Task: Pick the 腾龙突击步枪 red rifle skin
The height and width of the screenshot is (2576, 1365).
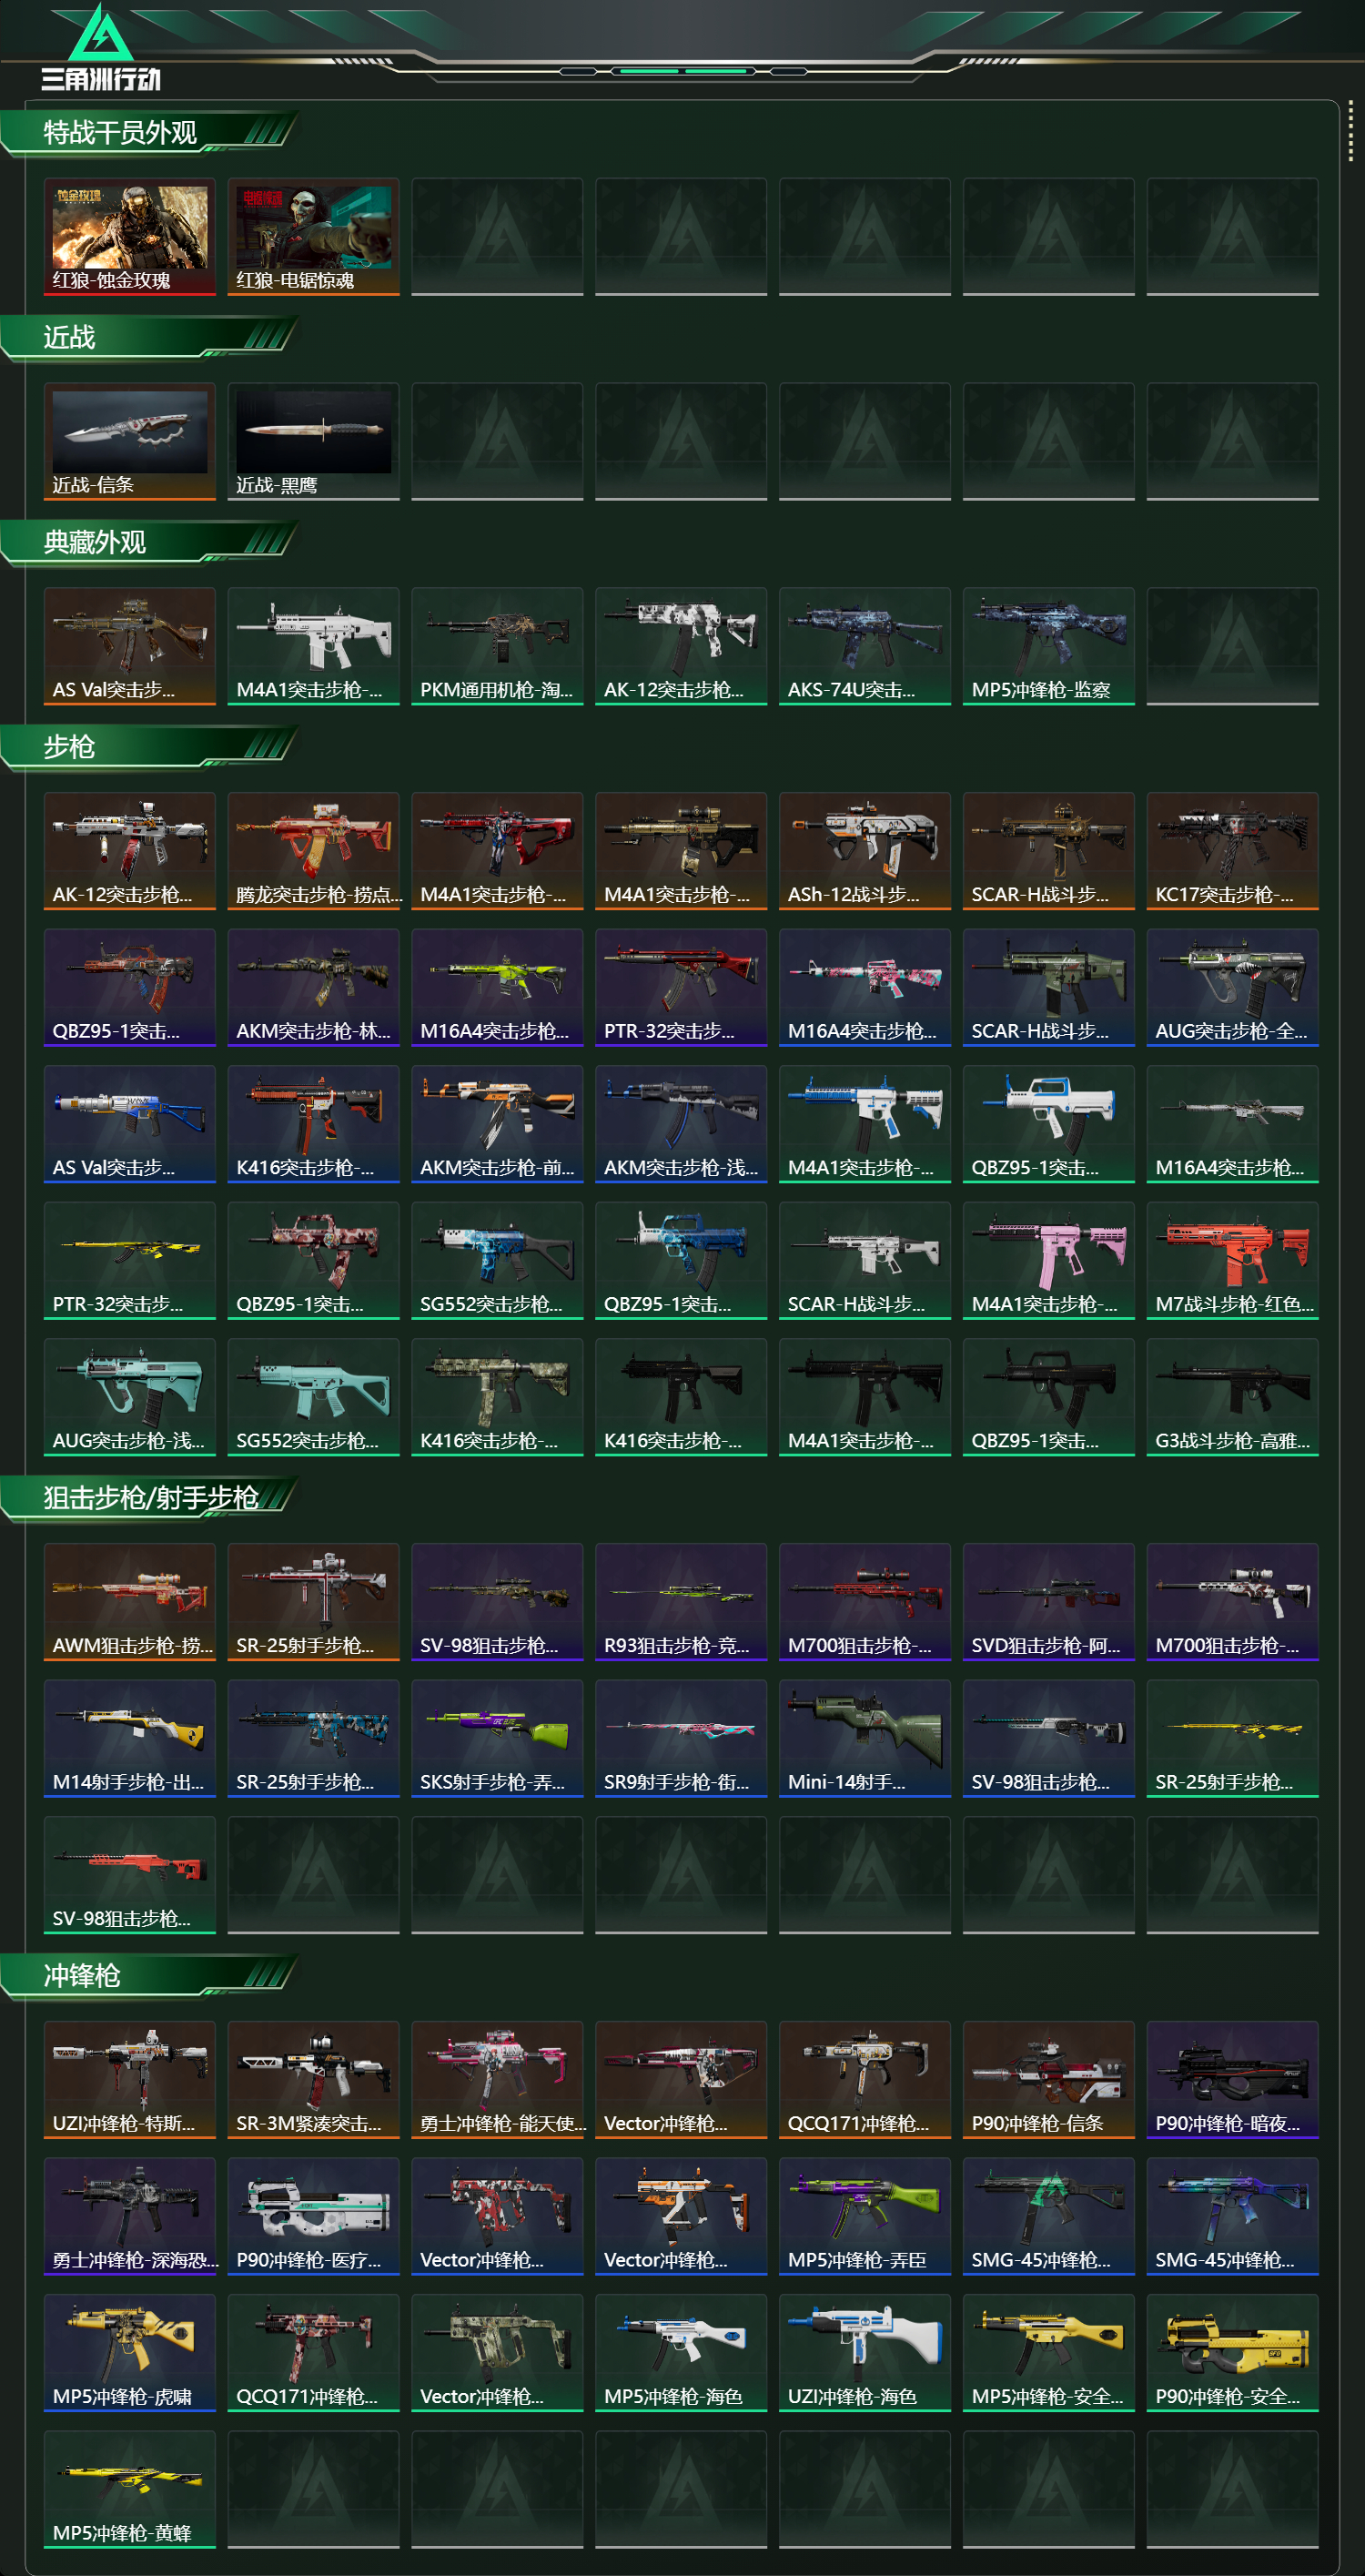Action: (313, 851)
